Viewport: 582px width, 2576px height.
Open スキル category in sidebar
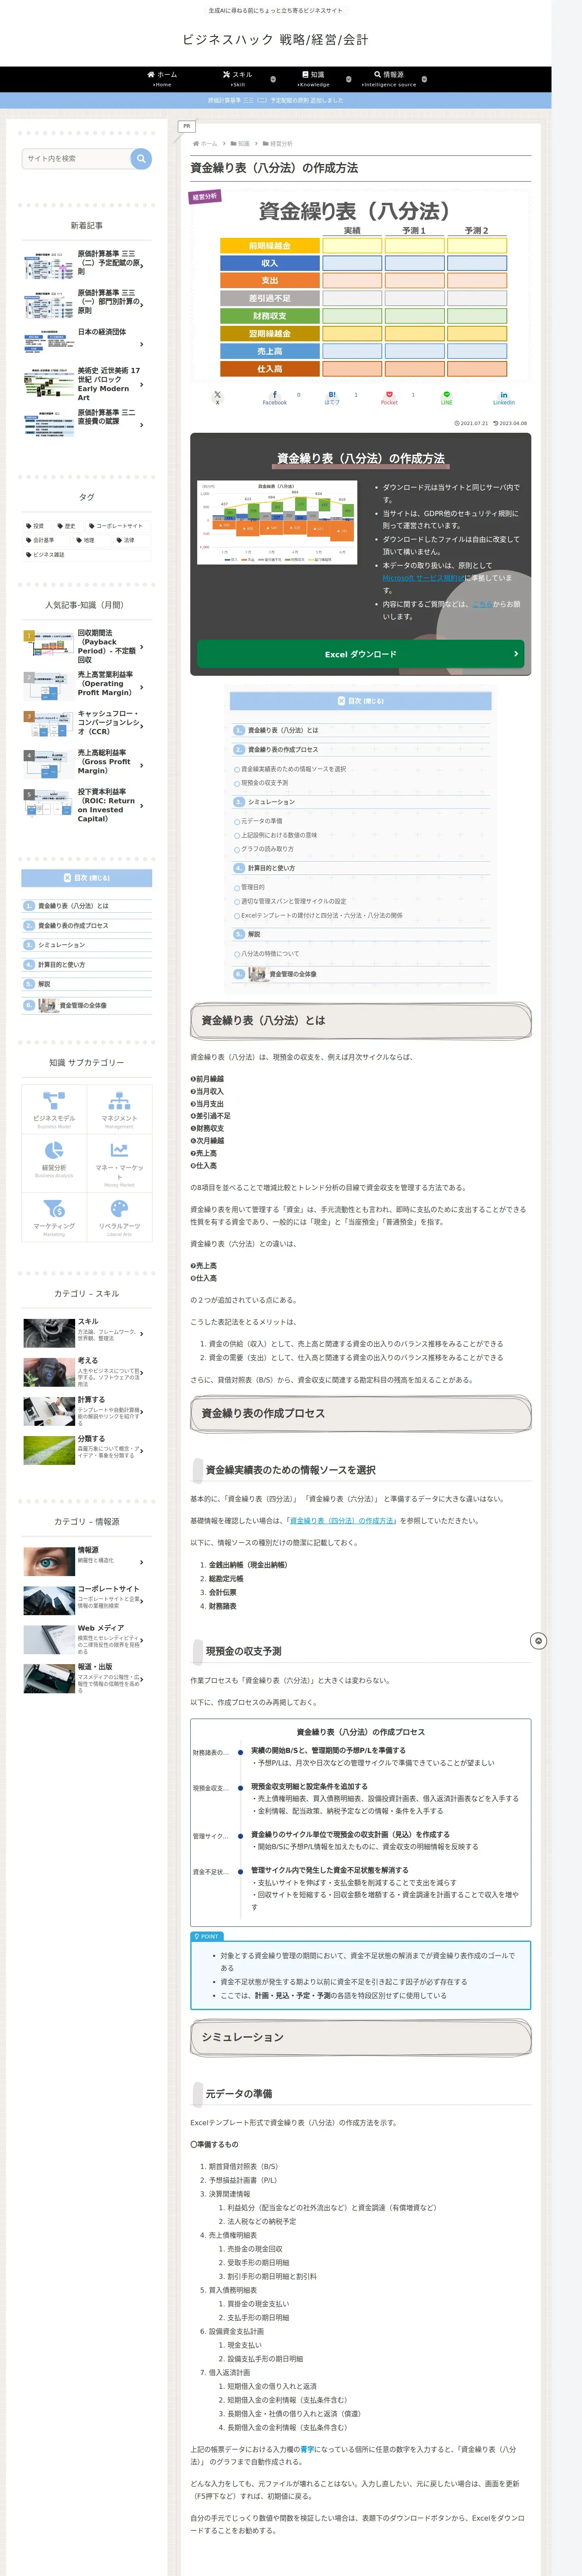coord(87,1333)
